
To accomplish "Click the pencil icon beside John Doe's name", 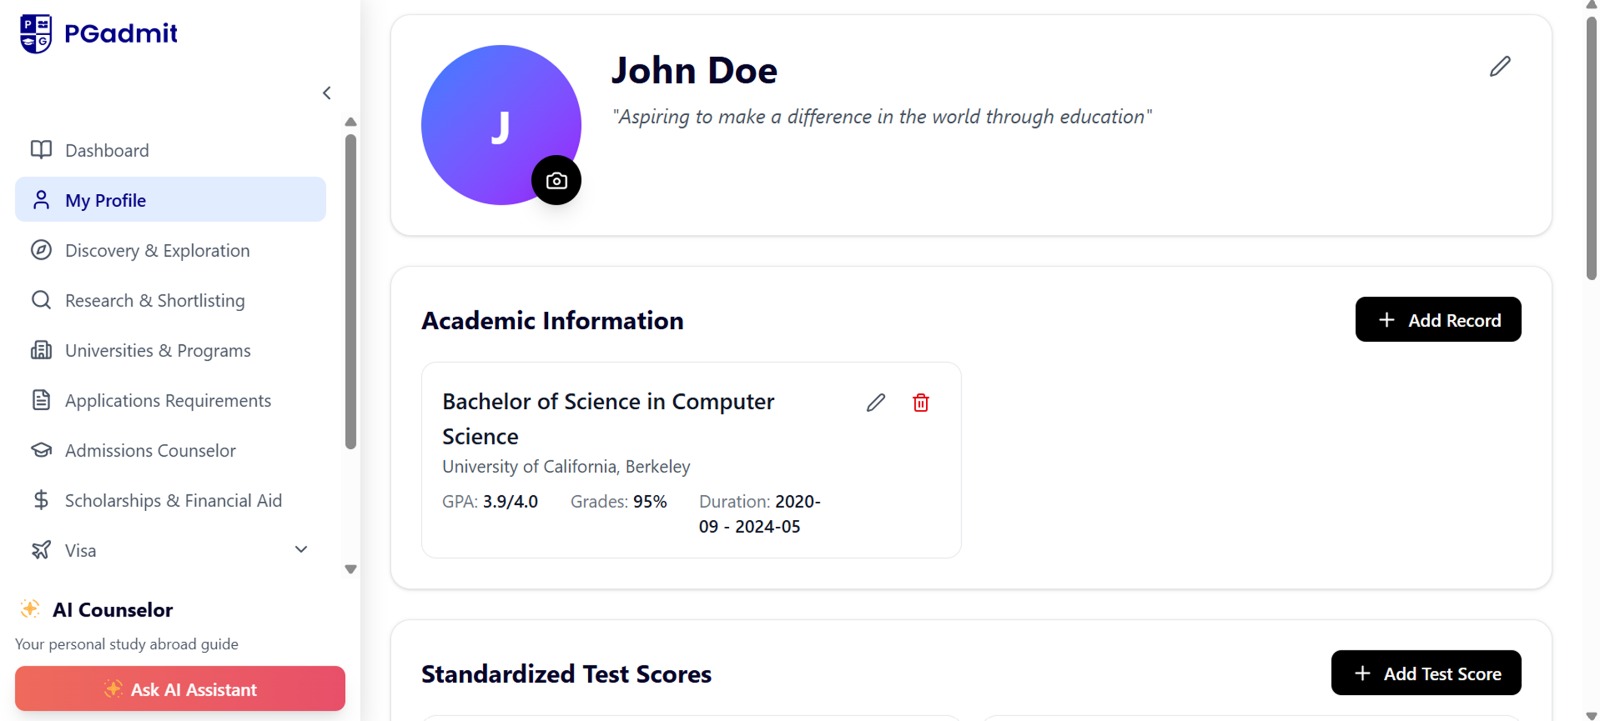I will (x=1499, y=67).
